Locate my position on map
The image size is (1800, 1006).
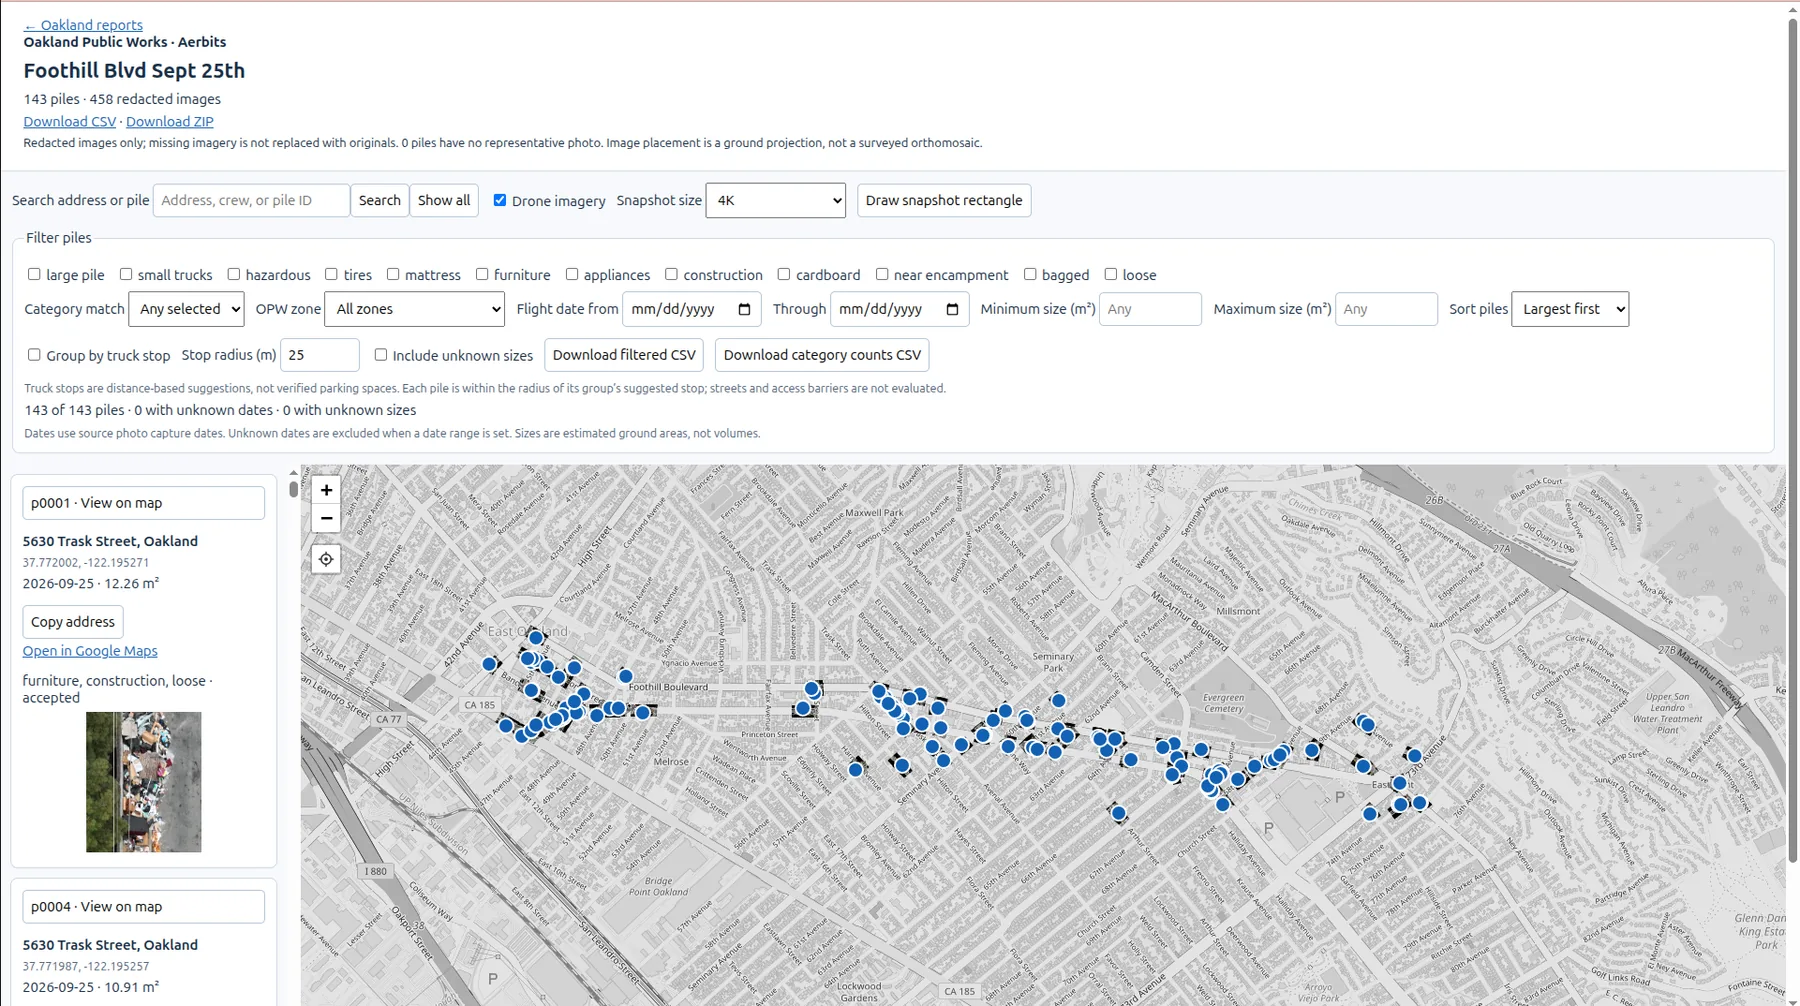click(326, 559)
